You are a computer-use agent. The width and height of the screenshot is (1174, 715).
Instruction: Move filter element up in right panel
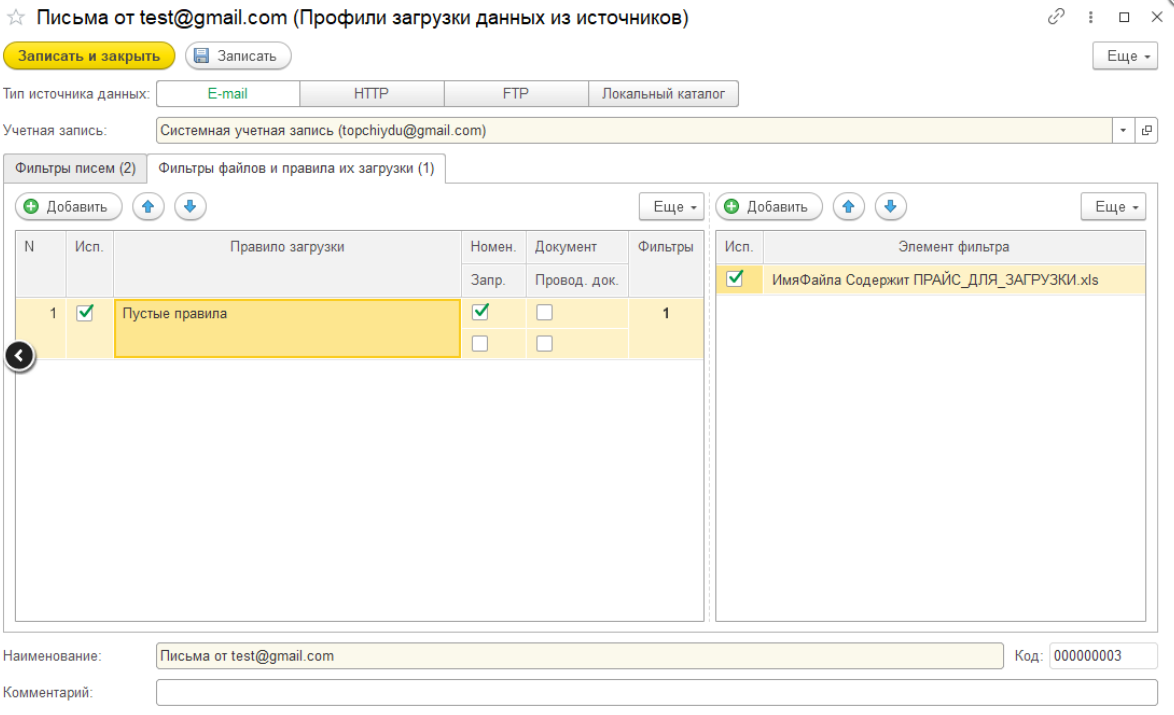pyautogui.click(x=848, y=207)
